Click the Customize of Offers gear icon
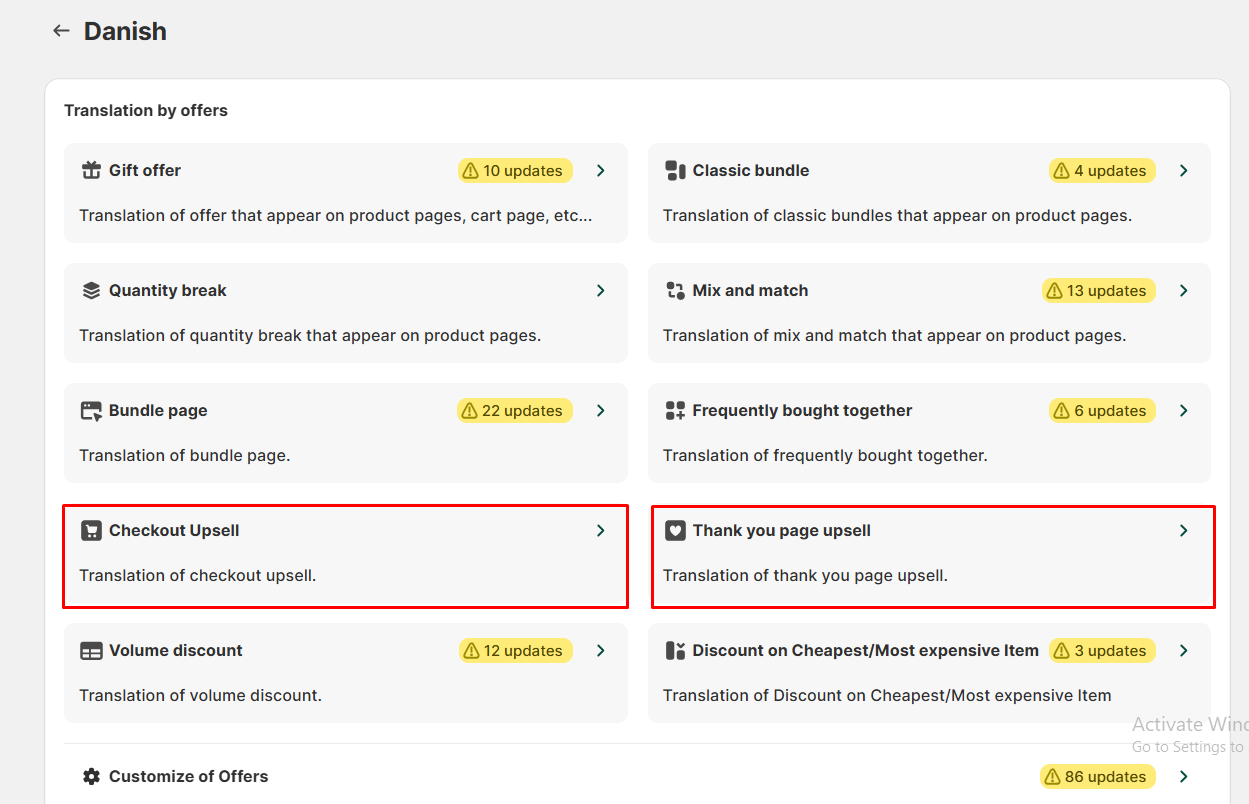Image resolution: width=1249 pixels, height=804 pixels. [90, 776]
